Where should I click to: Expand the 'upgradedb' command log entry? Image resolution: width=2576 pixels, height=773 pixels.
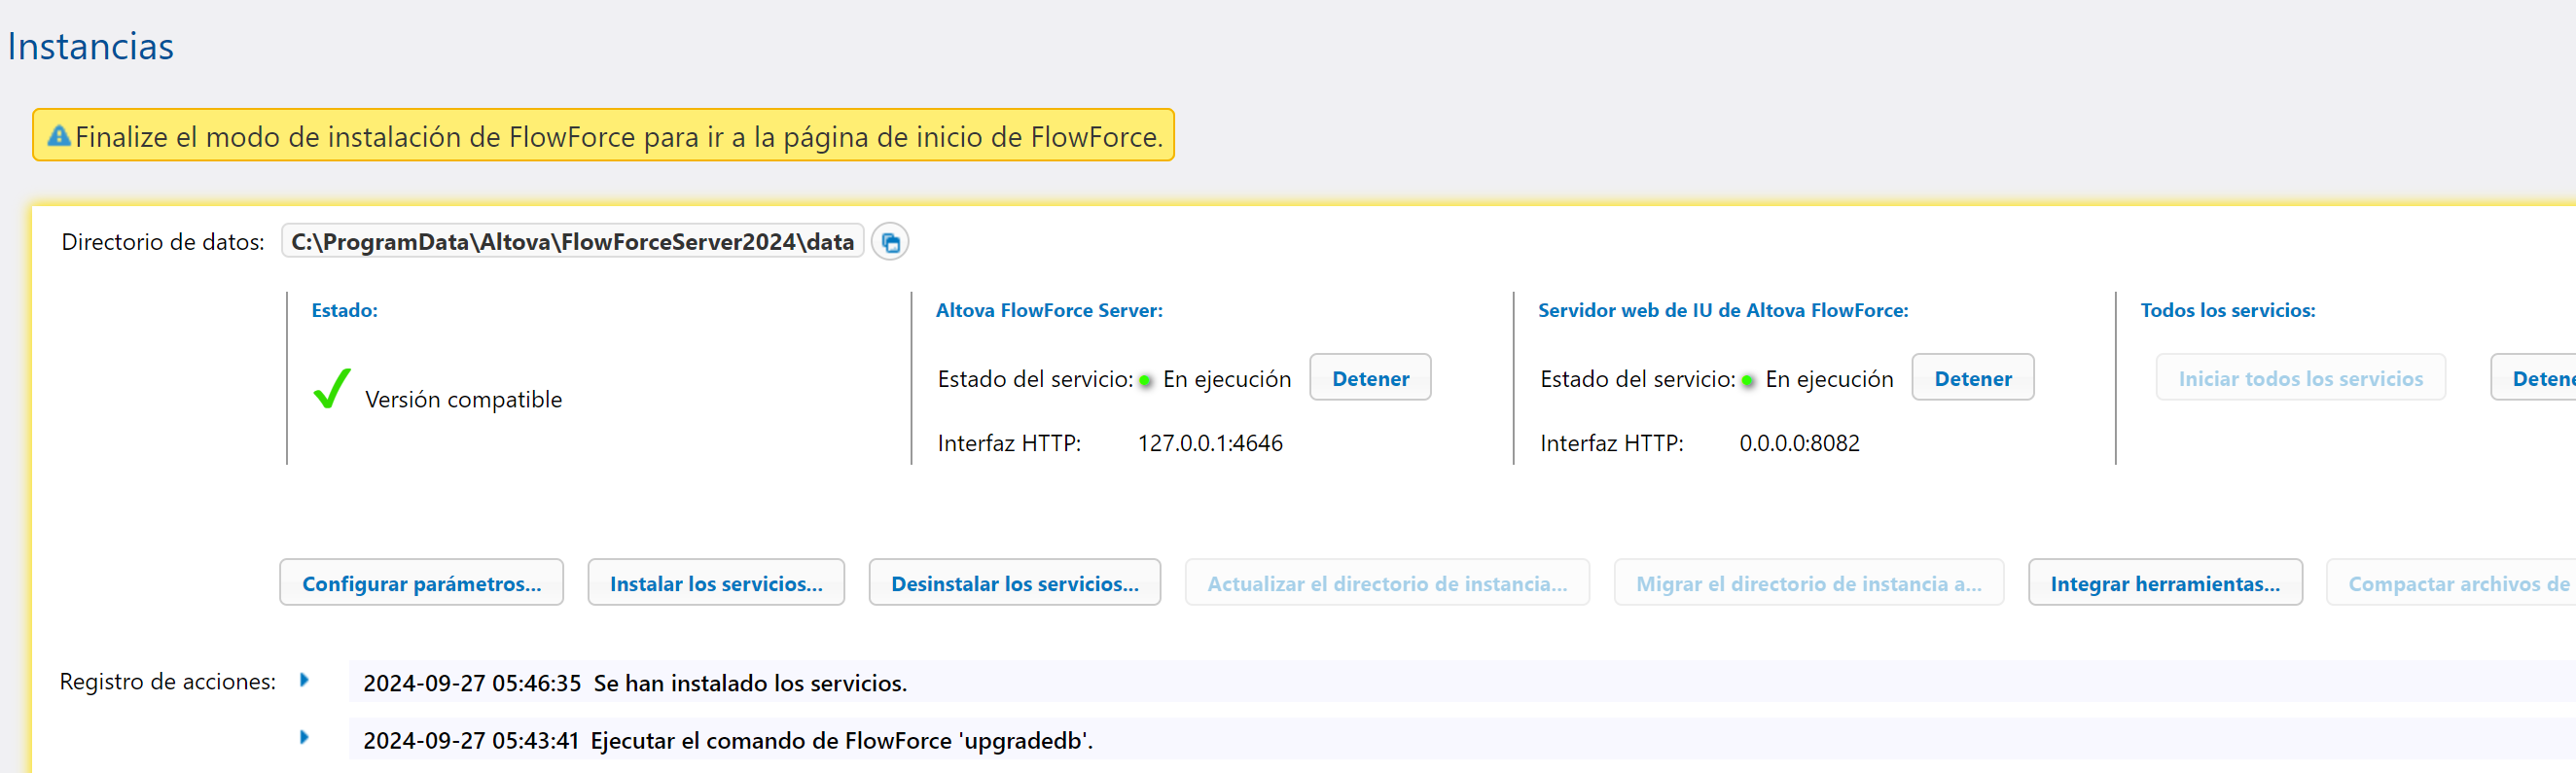[304, 738]
